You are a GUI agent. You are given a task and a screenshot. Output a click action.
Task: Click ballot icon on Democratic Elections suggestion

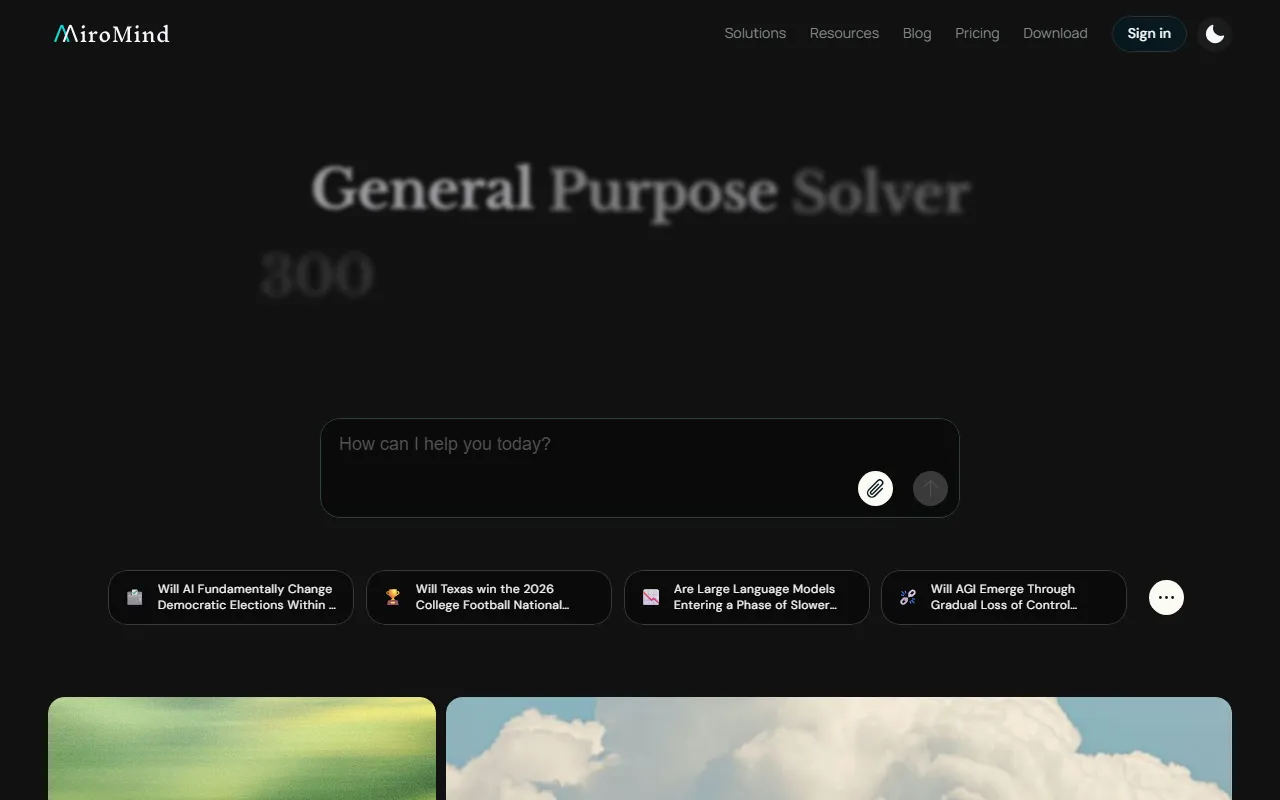(x=135, y=597)
